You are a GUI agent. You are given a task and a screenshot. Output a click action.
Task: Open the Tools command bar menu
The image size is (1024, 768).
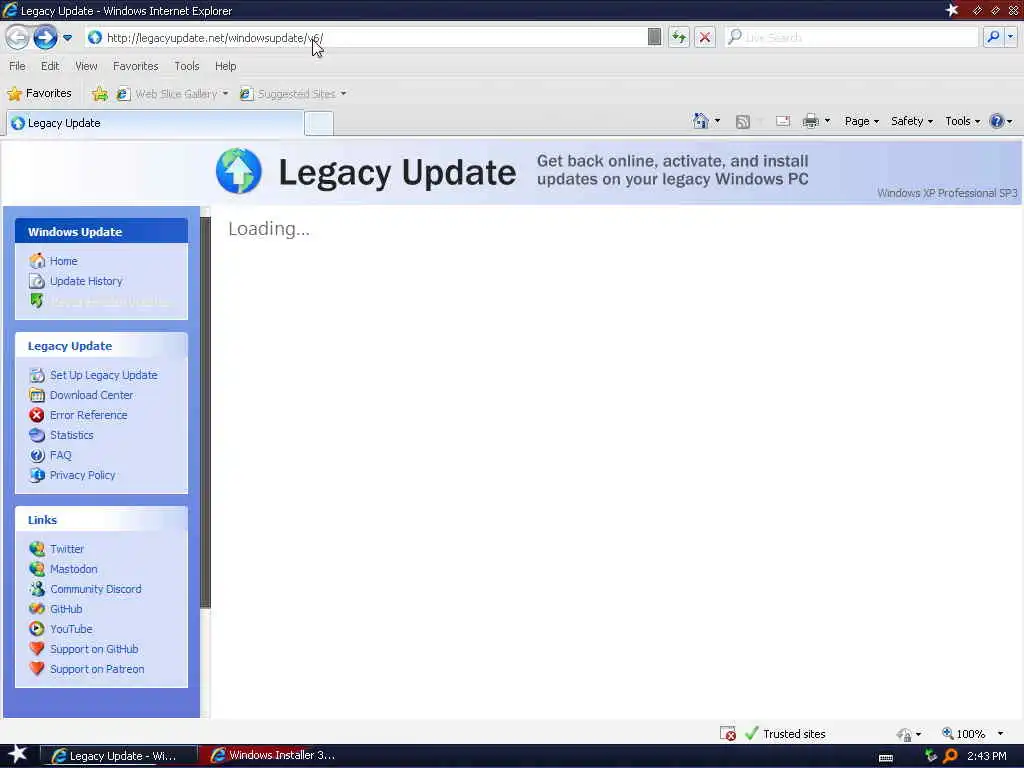coord(962,121)
